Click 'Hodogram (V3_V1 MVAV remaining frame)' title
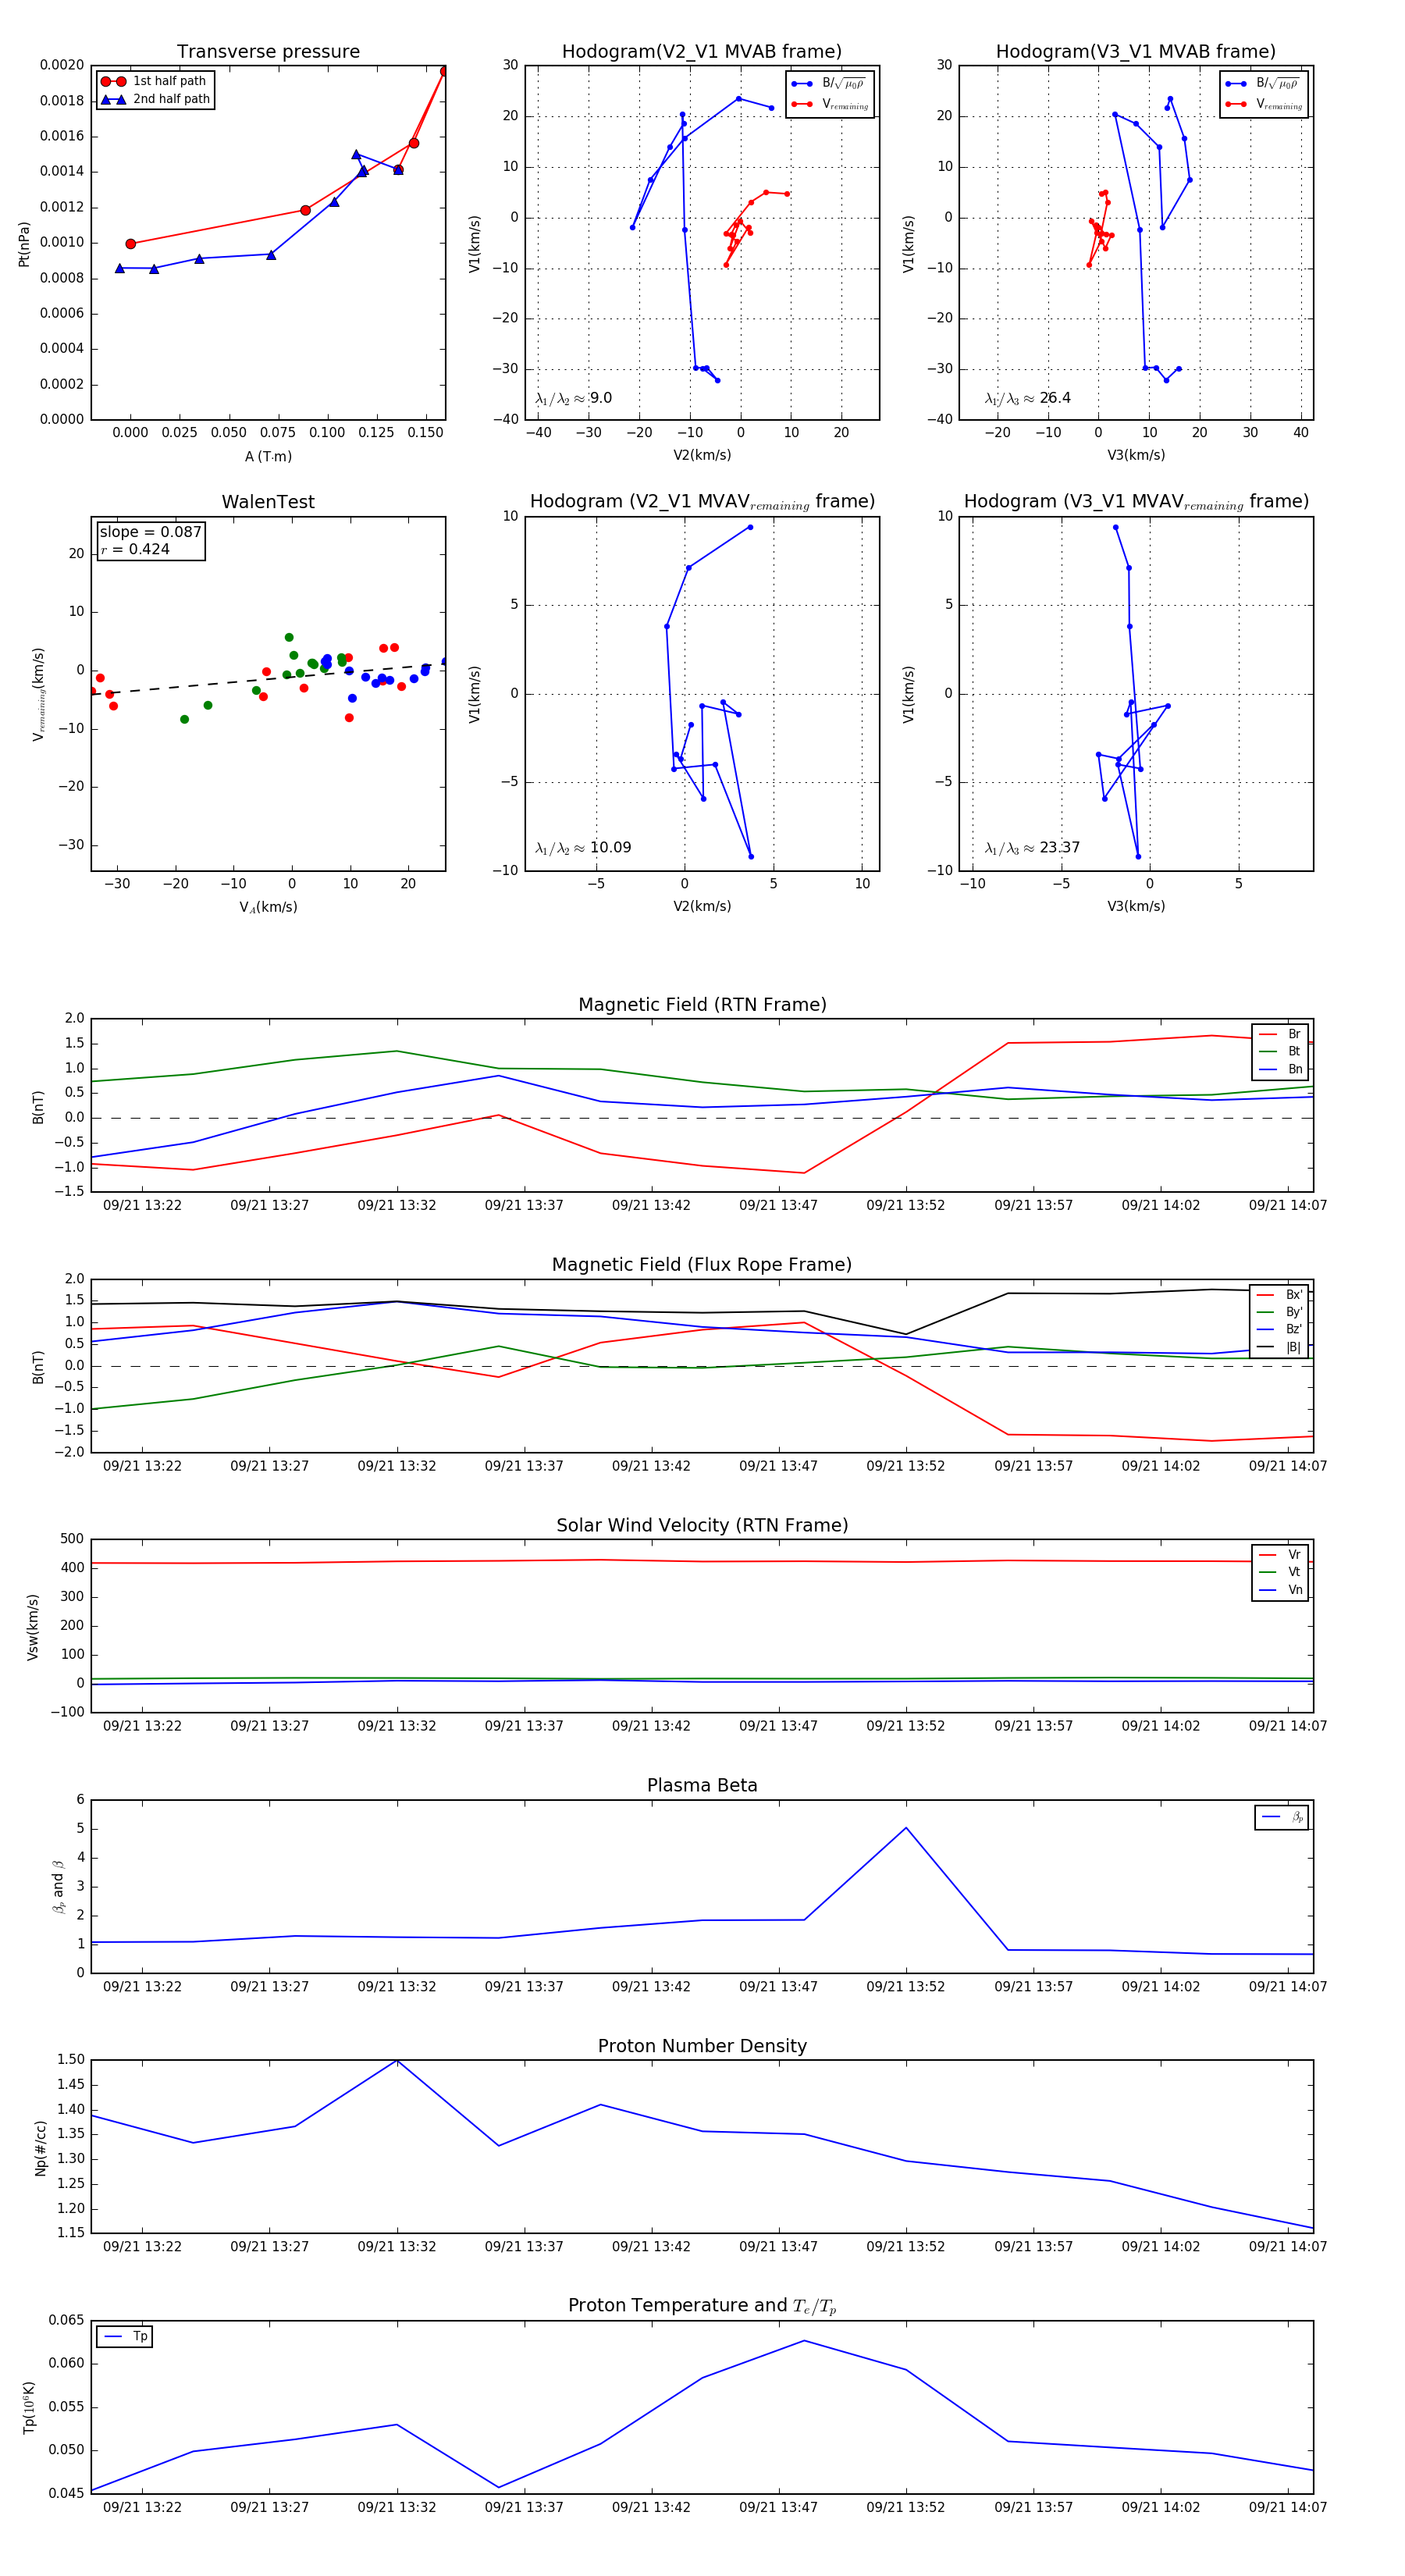 tap(1136, 502)
